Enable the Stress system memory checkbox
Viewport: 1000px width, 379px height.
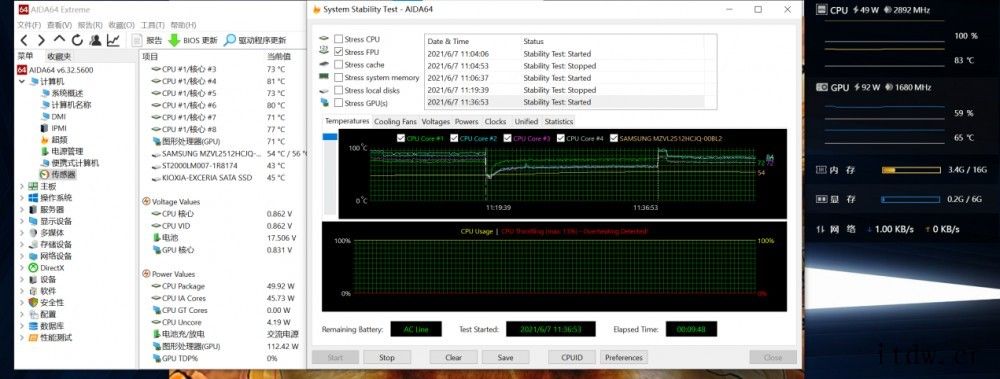click(x=339, y=78)
